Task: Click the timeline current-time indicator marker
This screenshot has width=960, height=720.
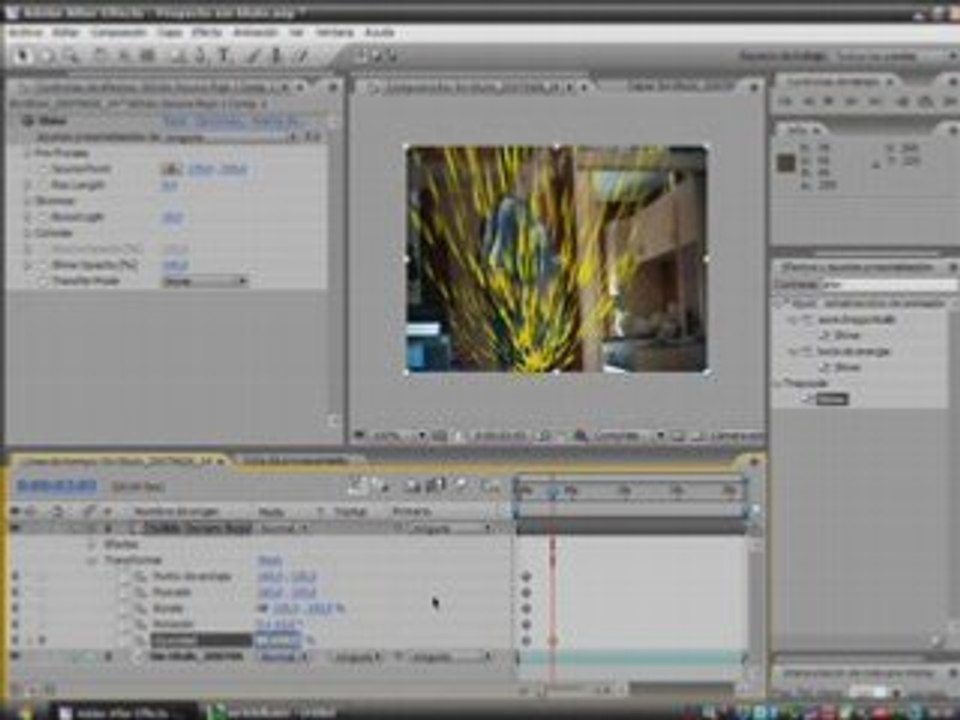Action: (552, 492)
